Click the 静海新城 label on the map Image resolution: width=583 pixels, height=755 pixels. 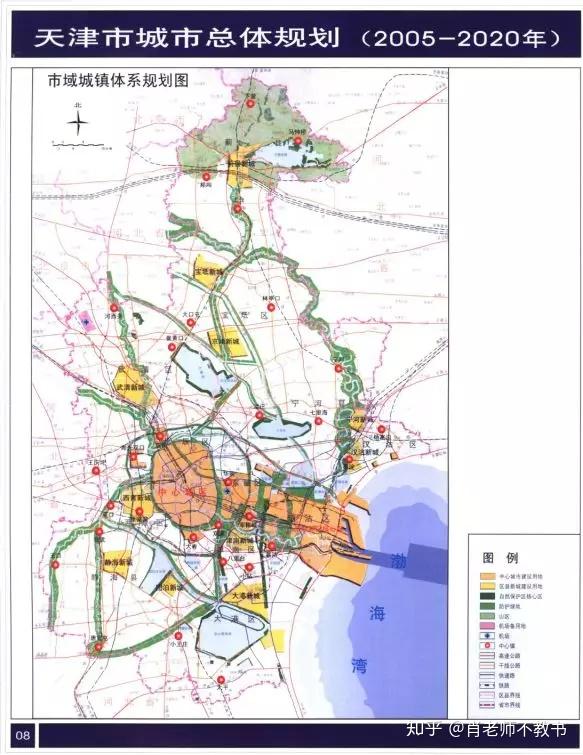click(x=118, y=562)
